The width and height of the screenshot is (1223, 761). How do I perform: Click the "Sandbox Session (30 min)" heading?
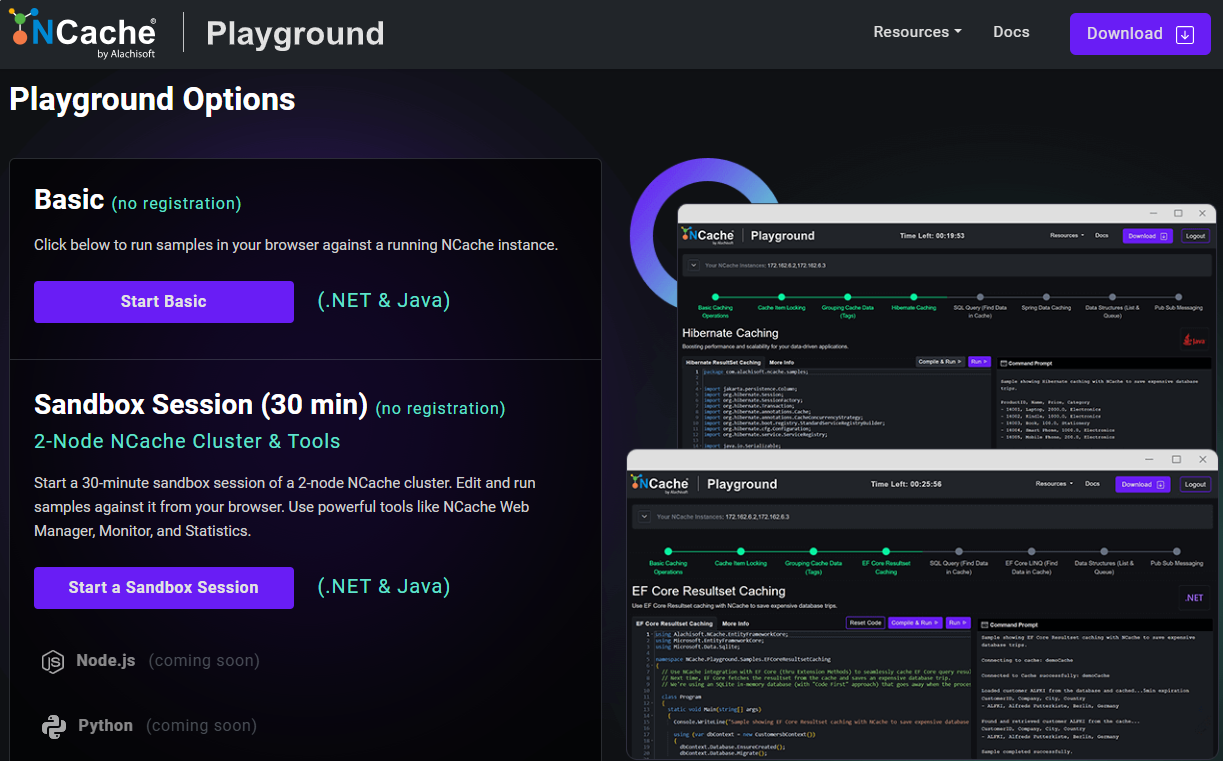tap(201, 405)
